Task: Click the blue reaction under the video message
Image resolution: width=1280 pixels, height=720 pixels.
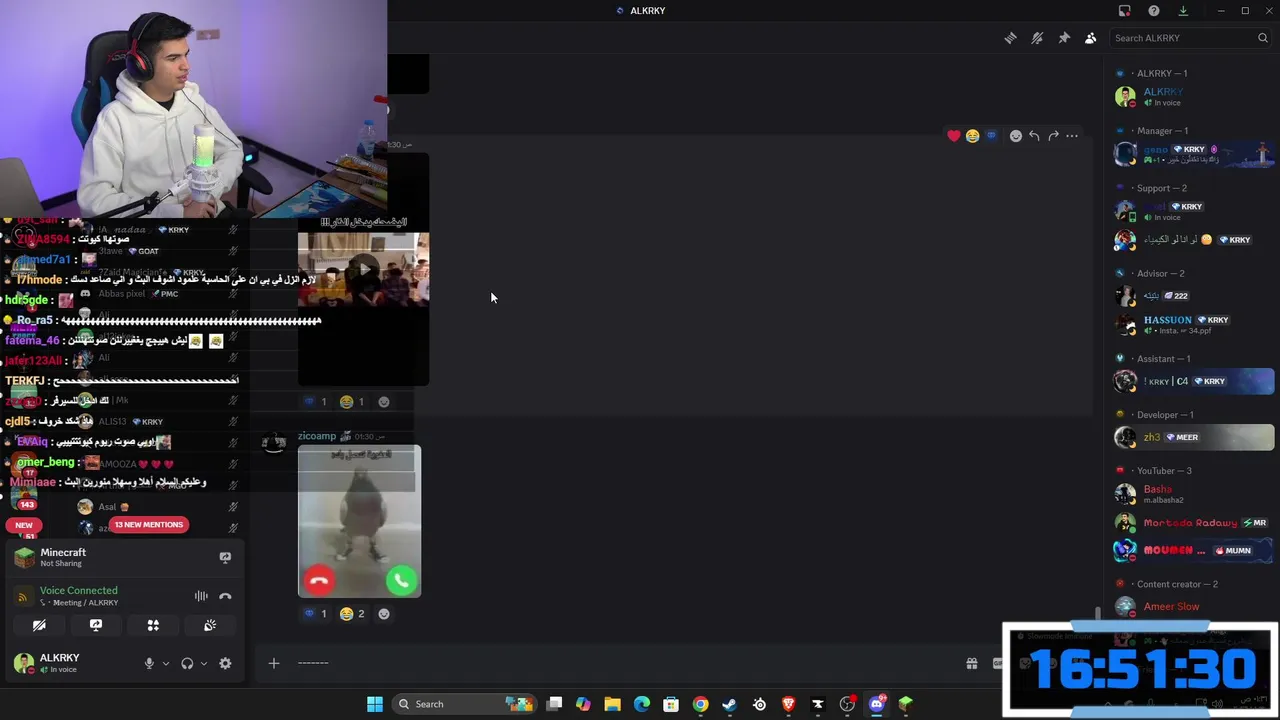Action: click(x=315, y=402)
